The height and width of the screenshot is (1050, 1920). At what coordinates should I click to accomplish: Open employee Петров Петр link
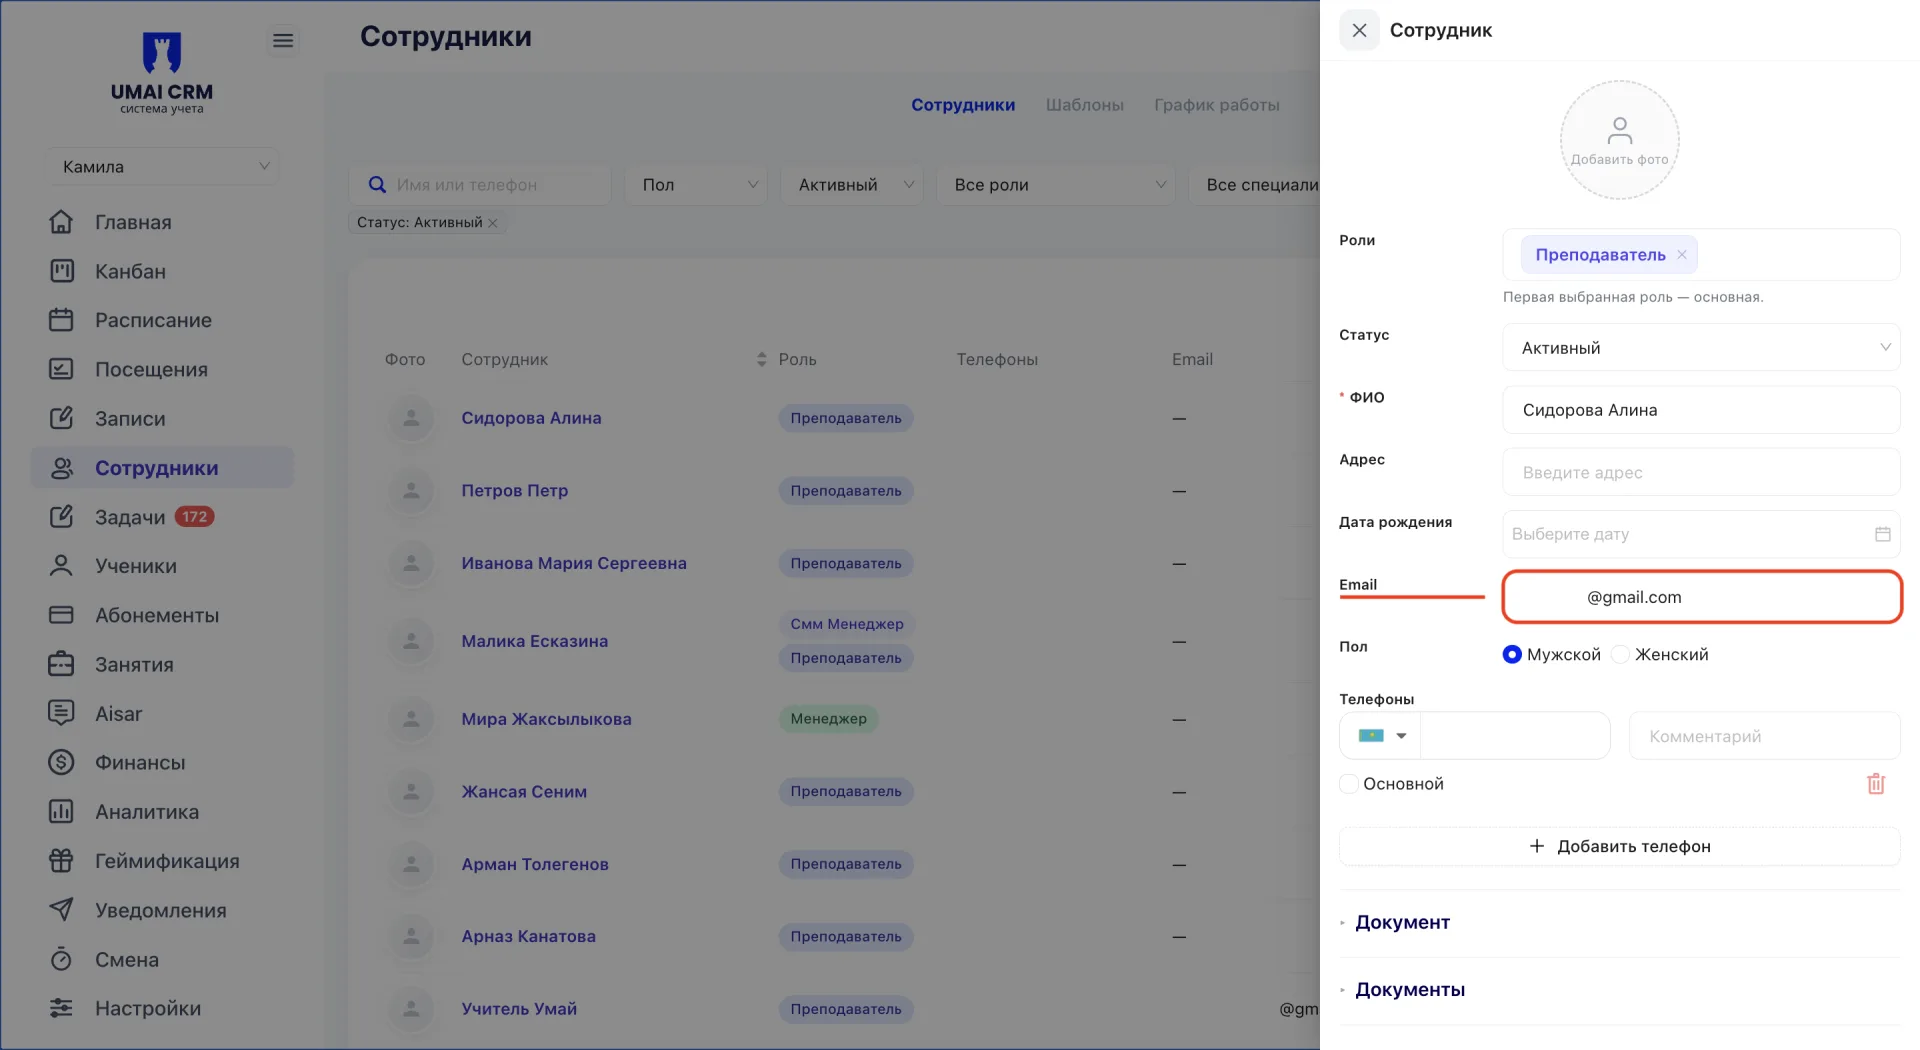pyautogui.click(x=514, y=491)
